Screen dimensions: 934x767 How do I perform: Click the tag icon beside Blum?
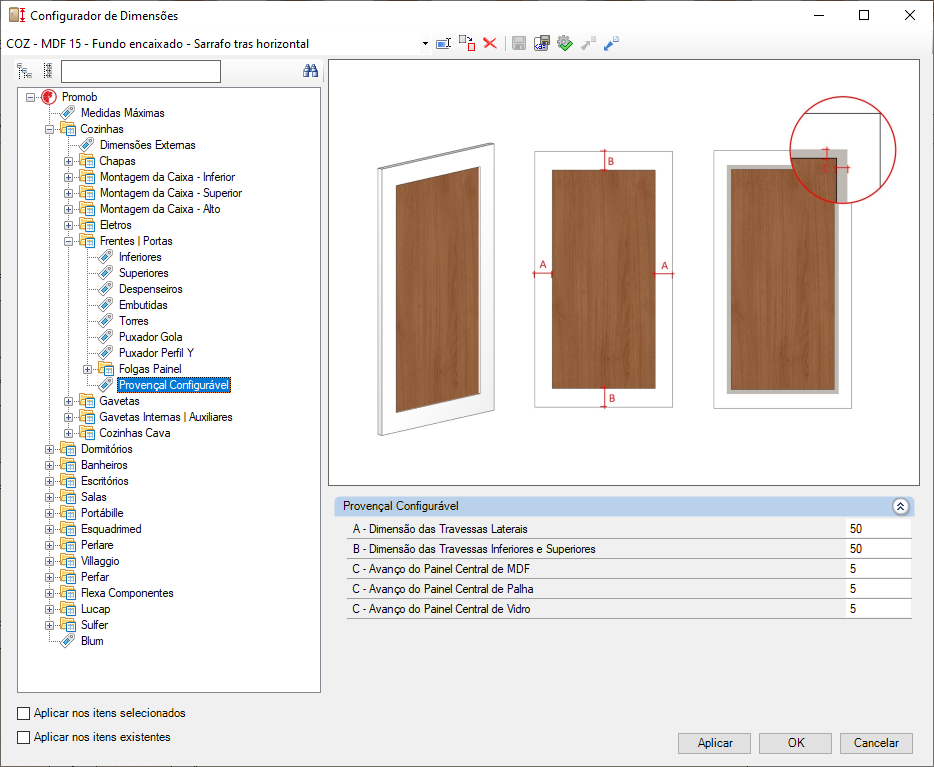click(68, 641)
